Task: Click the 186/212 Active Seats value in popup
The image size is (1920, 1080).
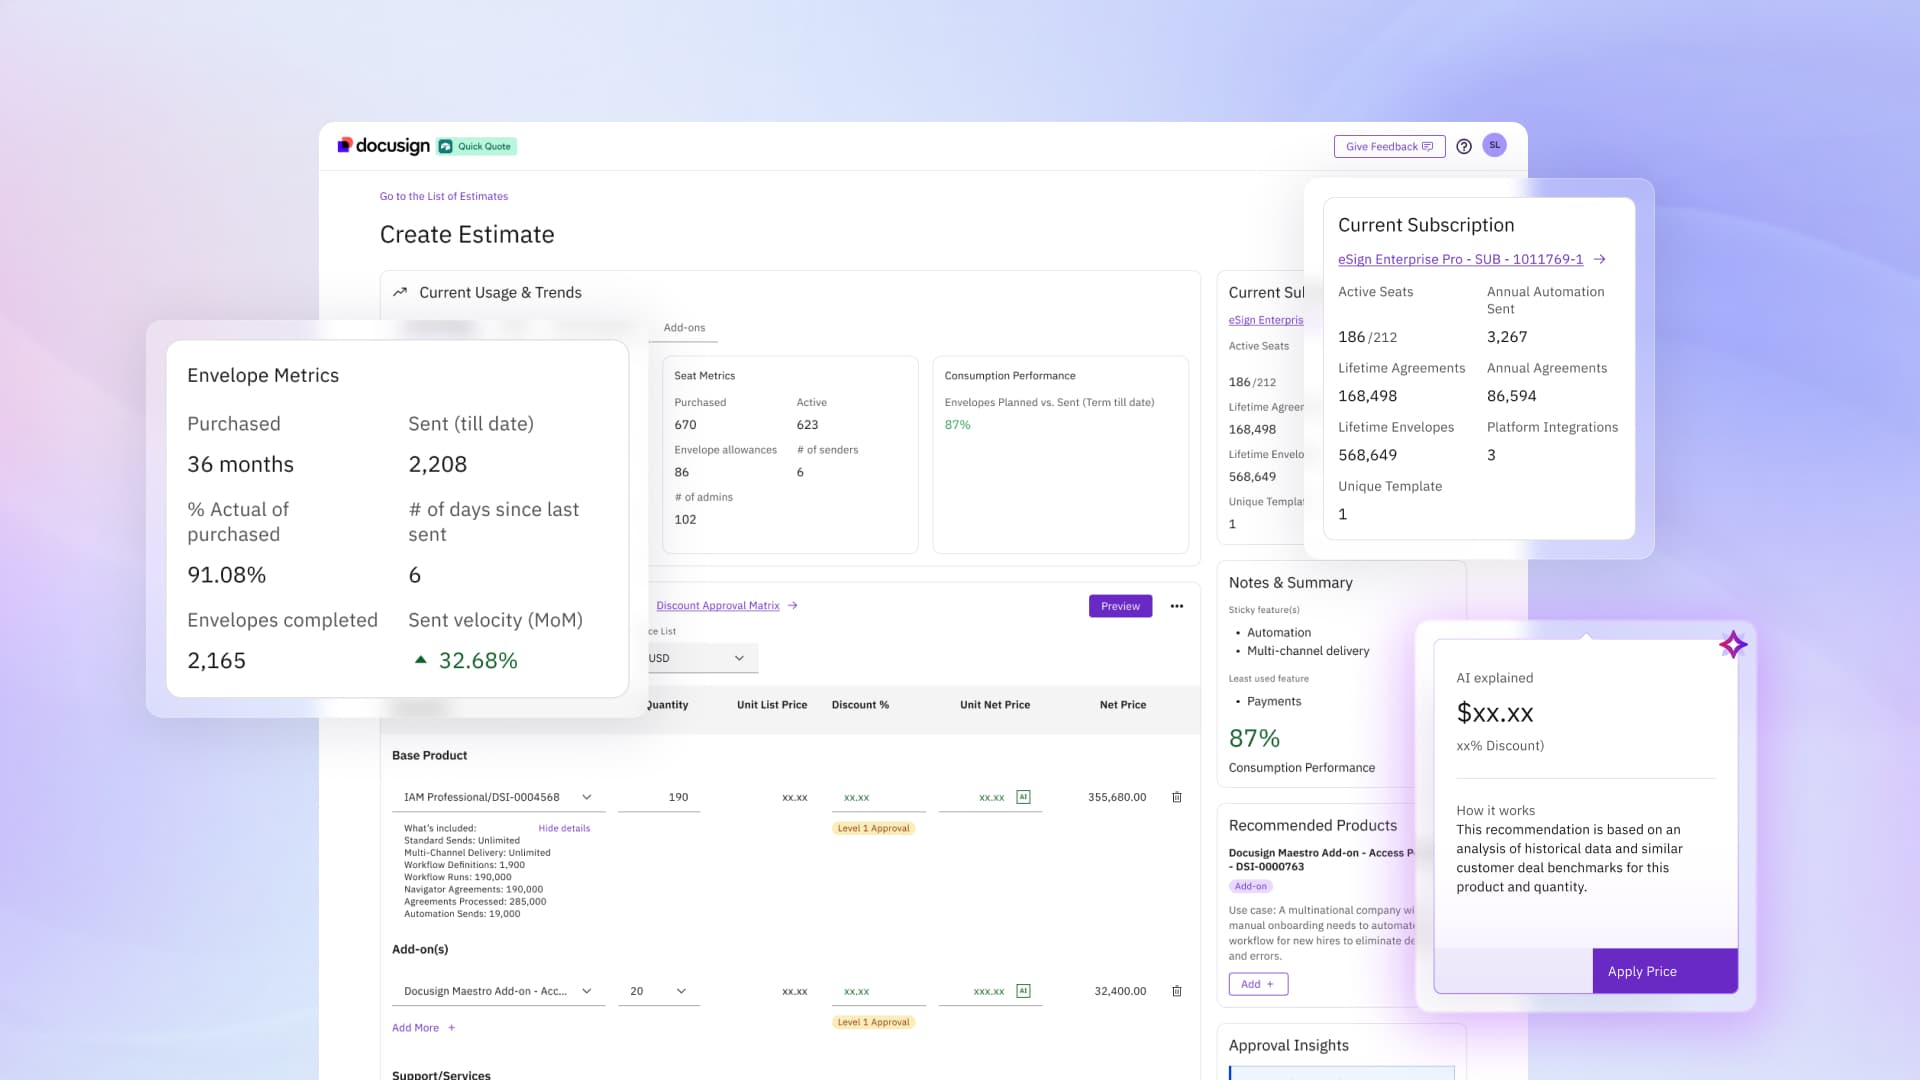Action: point(1367,337)
